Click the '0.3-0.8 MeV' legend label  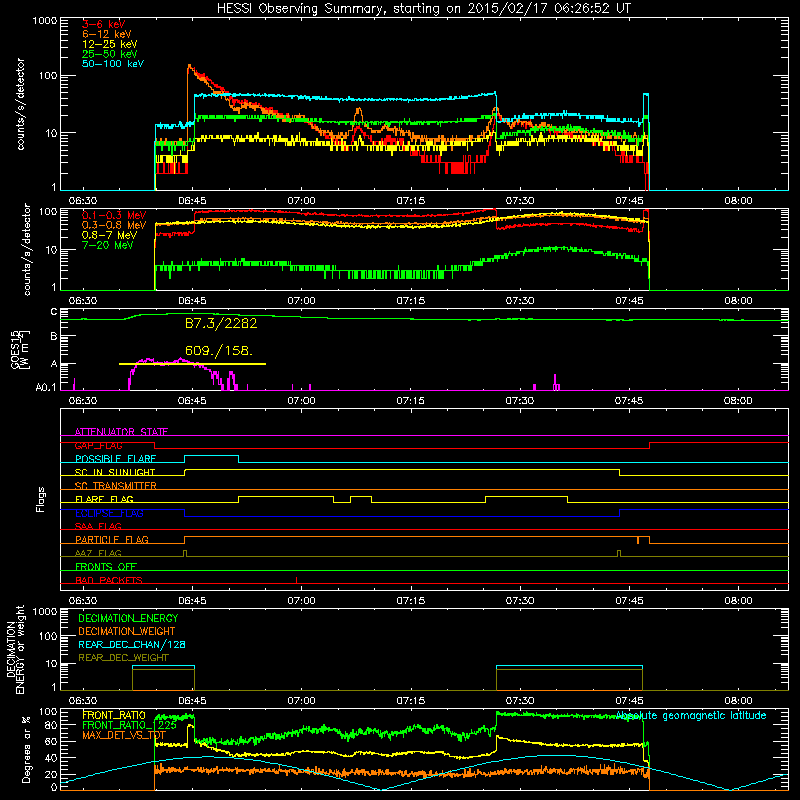click(114, 226)
